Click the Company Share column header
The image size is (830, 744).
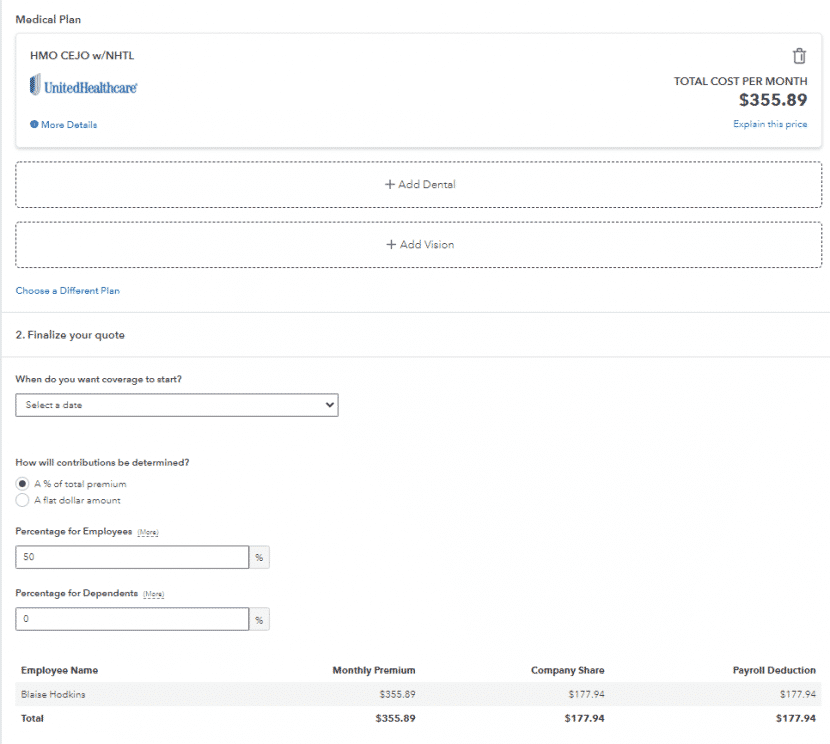point(567,670)
